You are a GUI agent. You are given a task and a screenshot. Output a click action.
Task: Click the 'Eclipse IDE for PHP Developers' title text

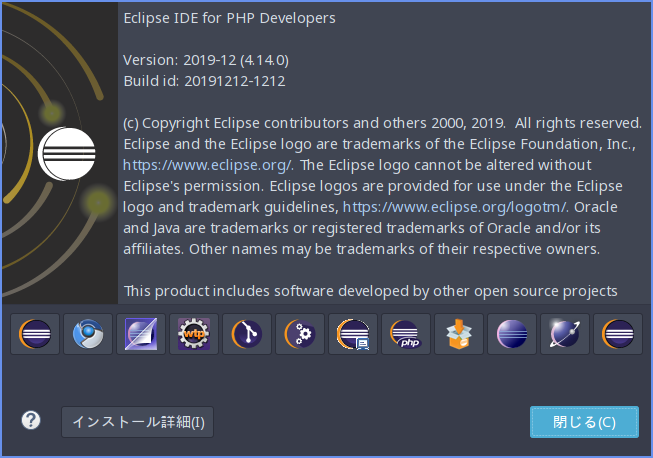[x=229, y=18]
